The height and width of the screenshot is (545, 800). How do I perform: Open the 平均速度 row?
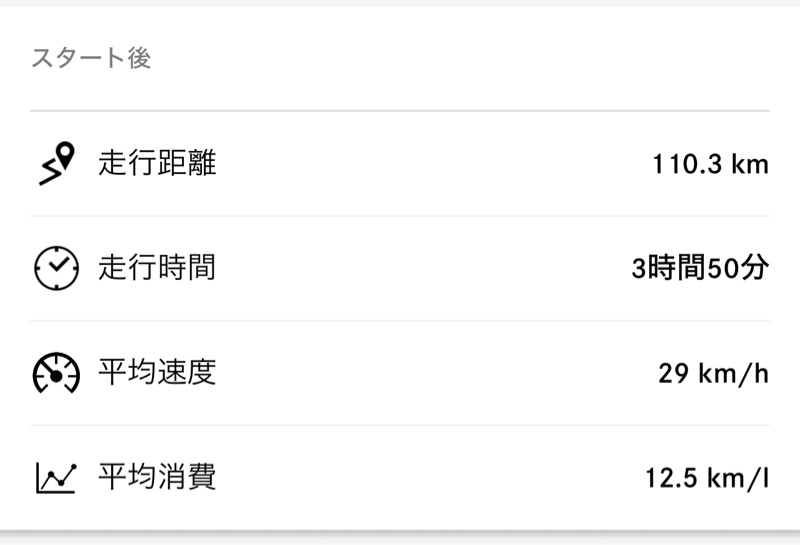pyautogui.click(x=400, y=373)
